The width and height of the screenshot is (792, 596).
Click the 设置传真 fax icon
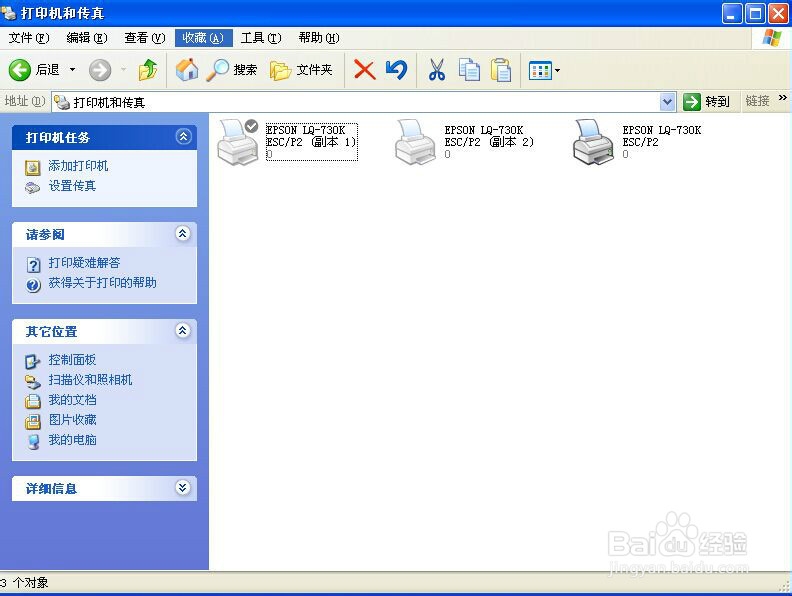click(x=32, y=187)
